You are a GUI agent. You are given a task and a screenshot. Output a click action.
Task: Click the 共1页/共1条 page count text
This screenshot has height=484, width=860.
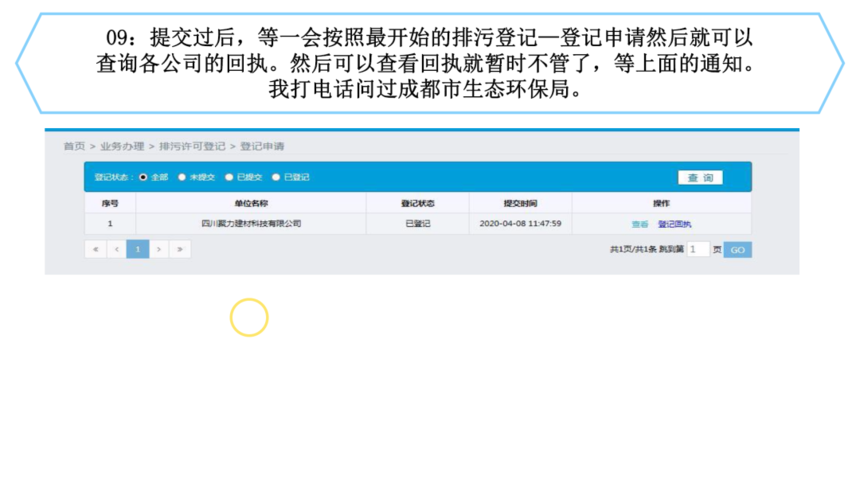tap(633, 250)
